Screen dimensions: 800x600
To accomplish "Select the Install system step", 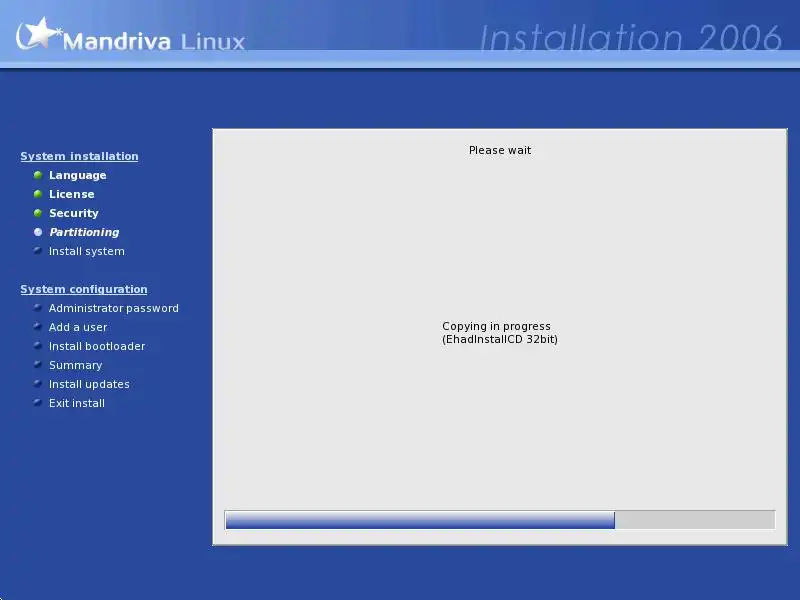I will (87, 251).
